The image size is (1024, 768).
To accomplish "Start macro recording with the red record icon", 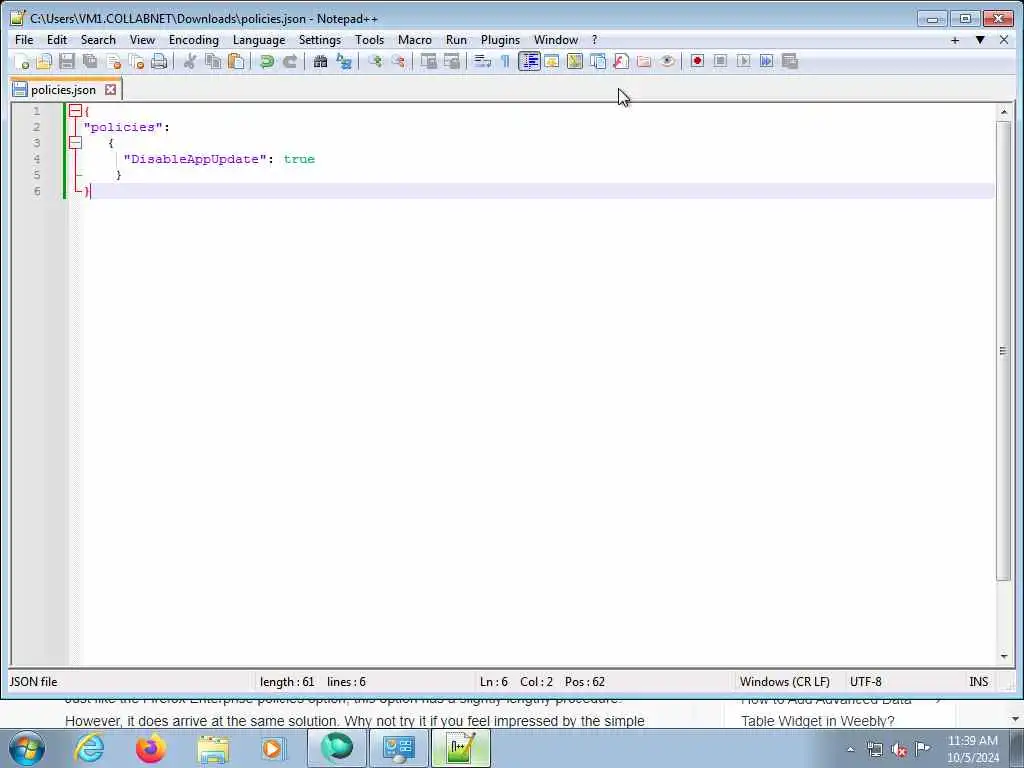I will (x=697, y=61).
